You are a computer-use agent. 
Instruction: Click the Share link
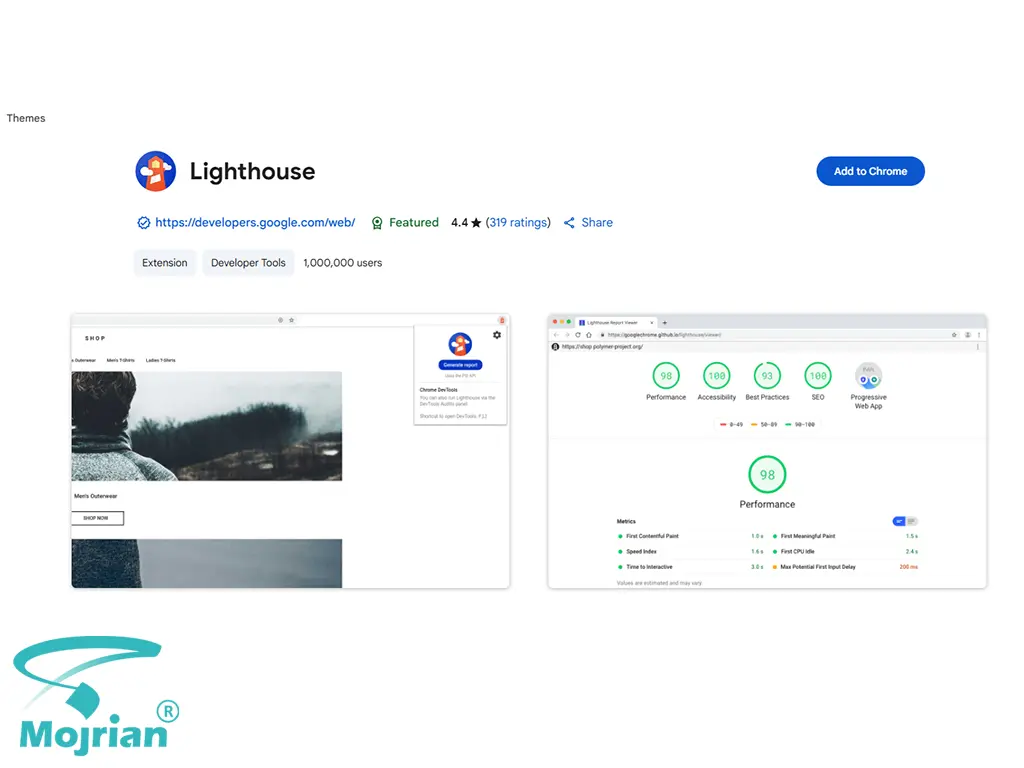(597, 223)
